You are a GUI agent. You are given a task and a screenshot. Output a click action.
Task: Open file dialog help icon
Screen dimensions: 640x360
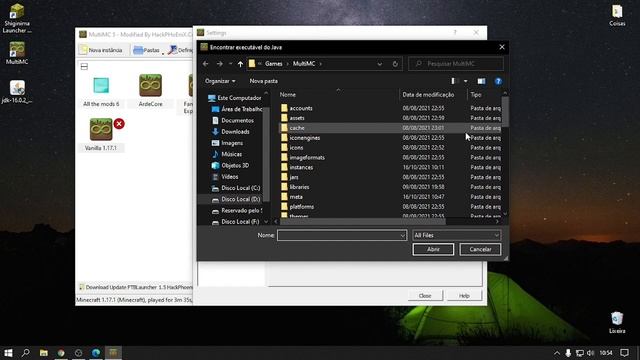pos(498,81)
